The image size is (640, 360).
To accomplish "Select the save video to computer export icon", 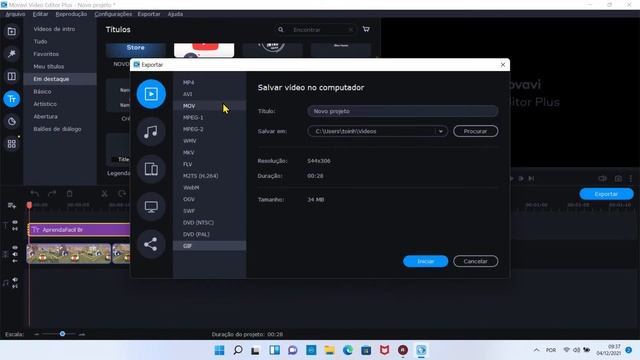I will [151, 94].
